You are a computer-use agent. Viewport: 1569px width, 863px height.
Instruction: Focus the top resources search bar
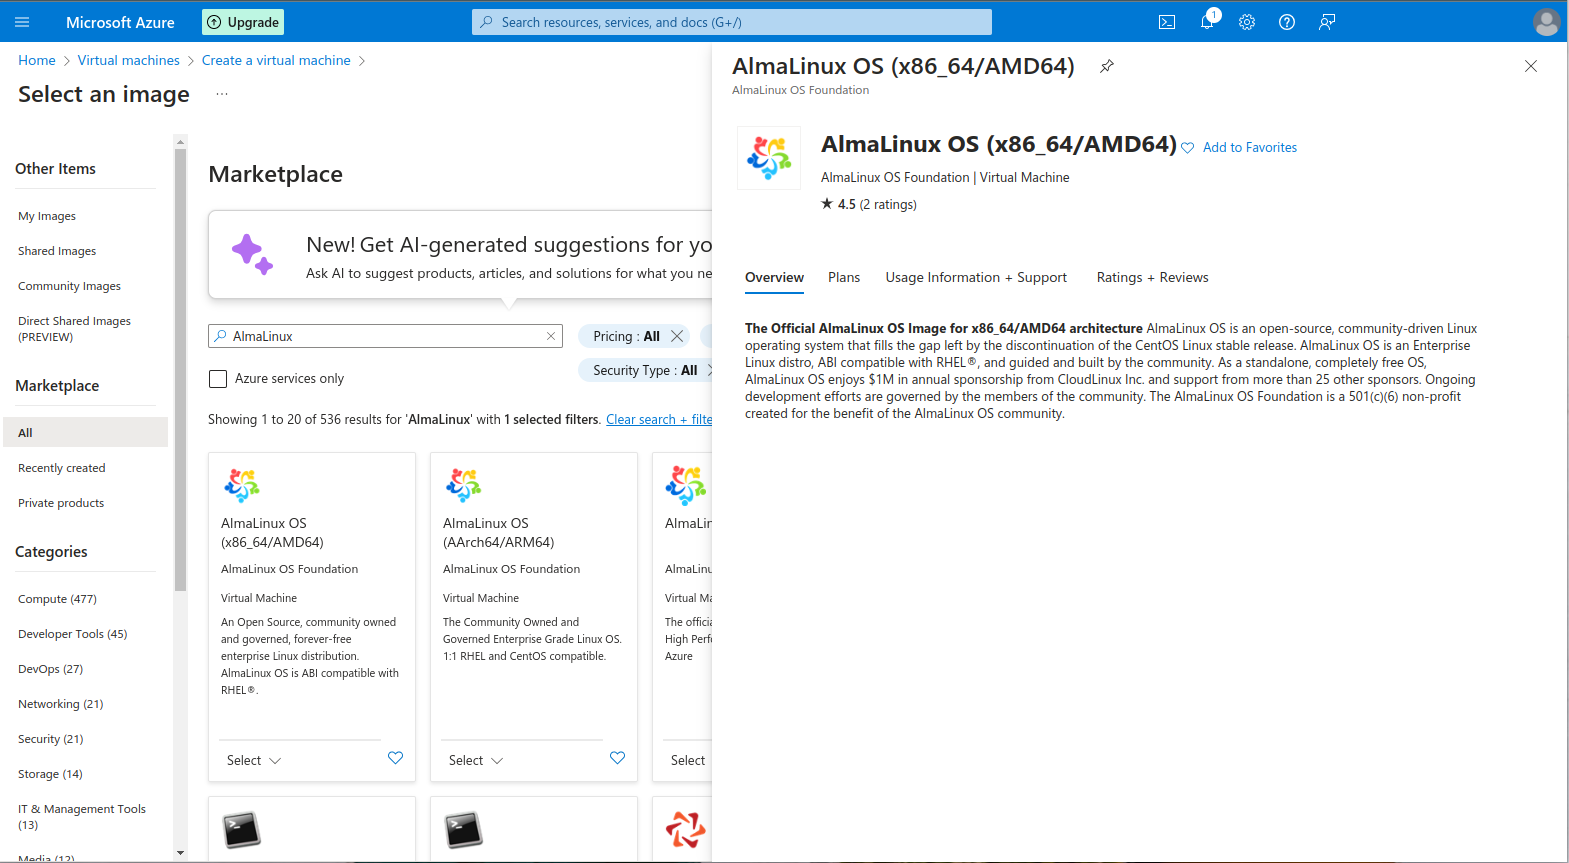[x=732, y=22]
